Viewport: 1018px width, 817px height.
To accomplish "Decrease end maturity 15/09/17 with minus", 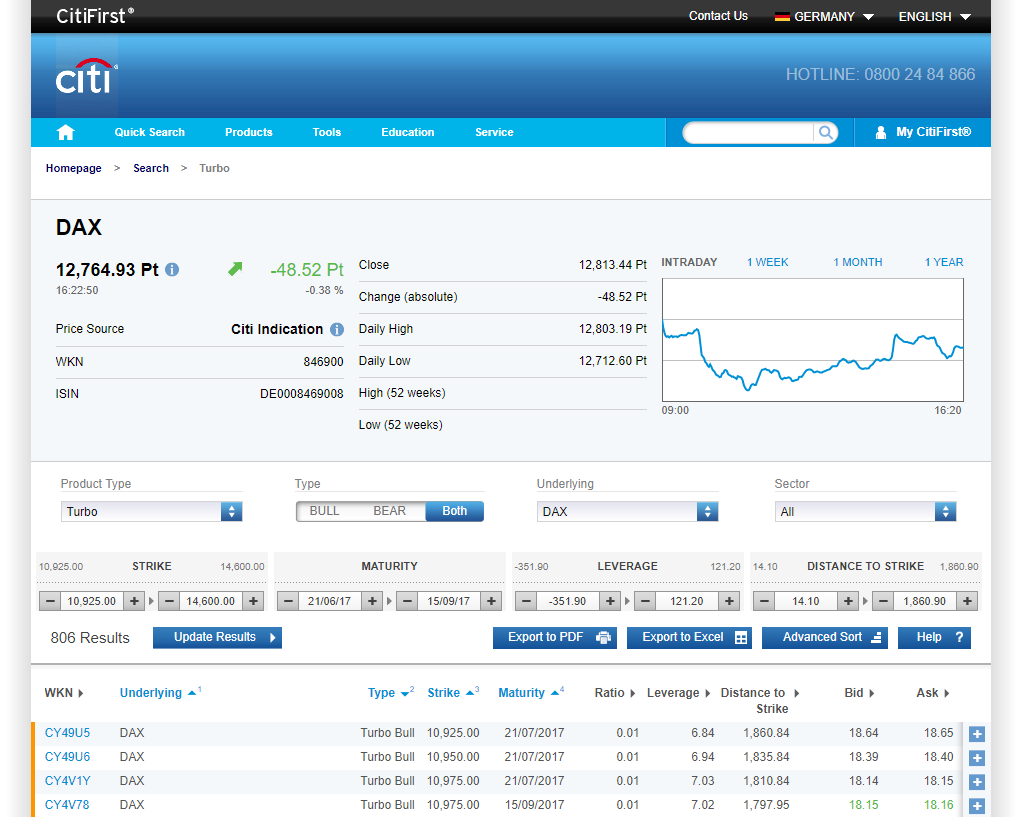I will coord(407,601).
